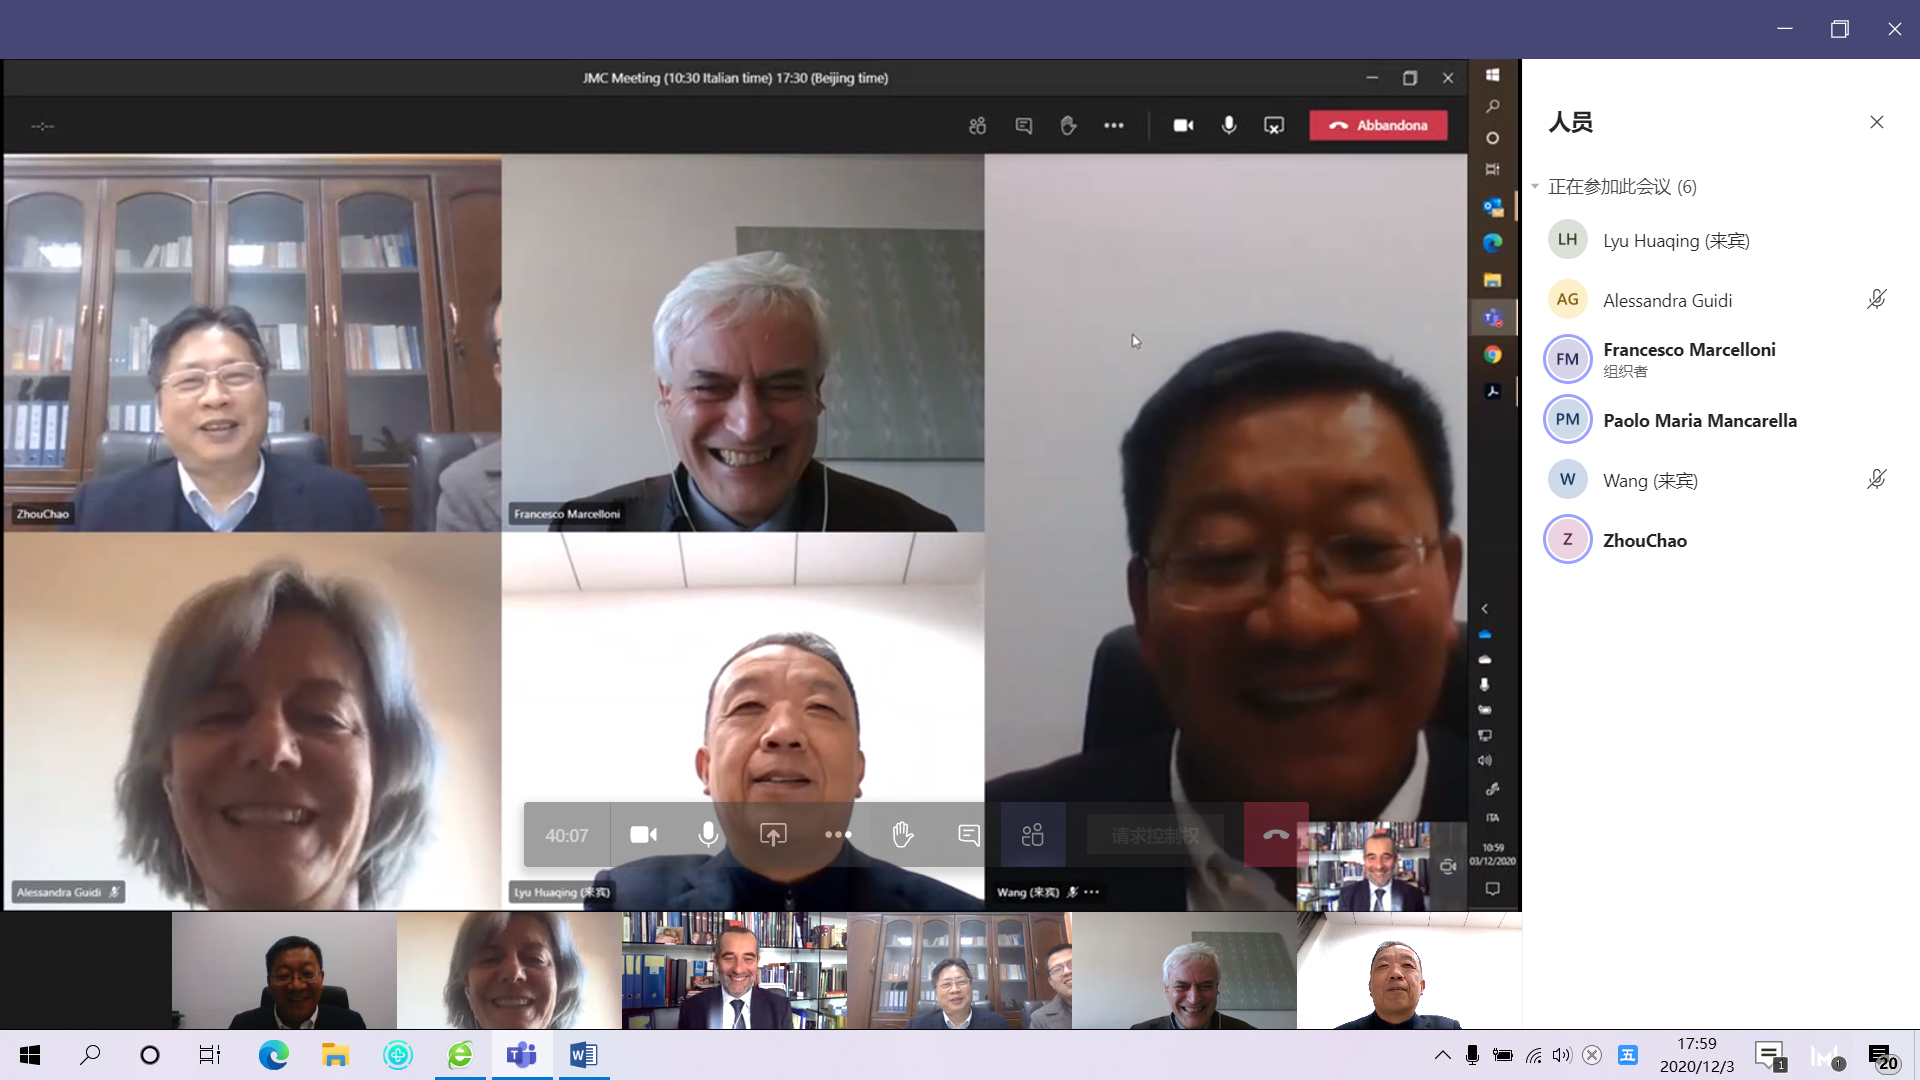Open chat in floating meeting toolbar

pyautogui.click(x=968, y=835)
